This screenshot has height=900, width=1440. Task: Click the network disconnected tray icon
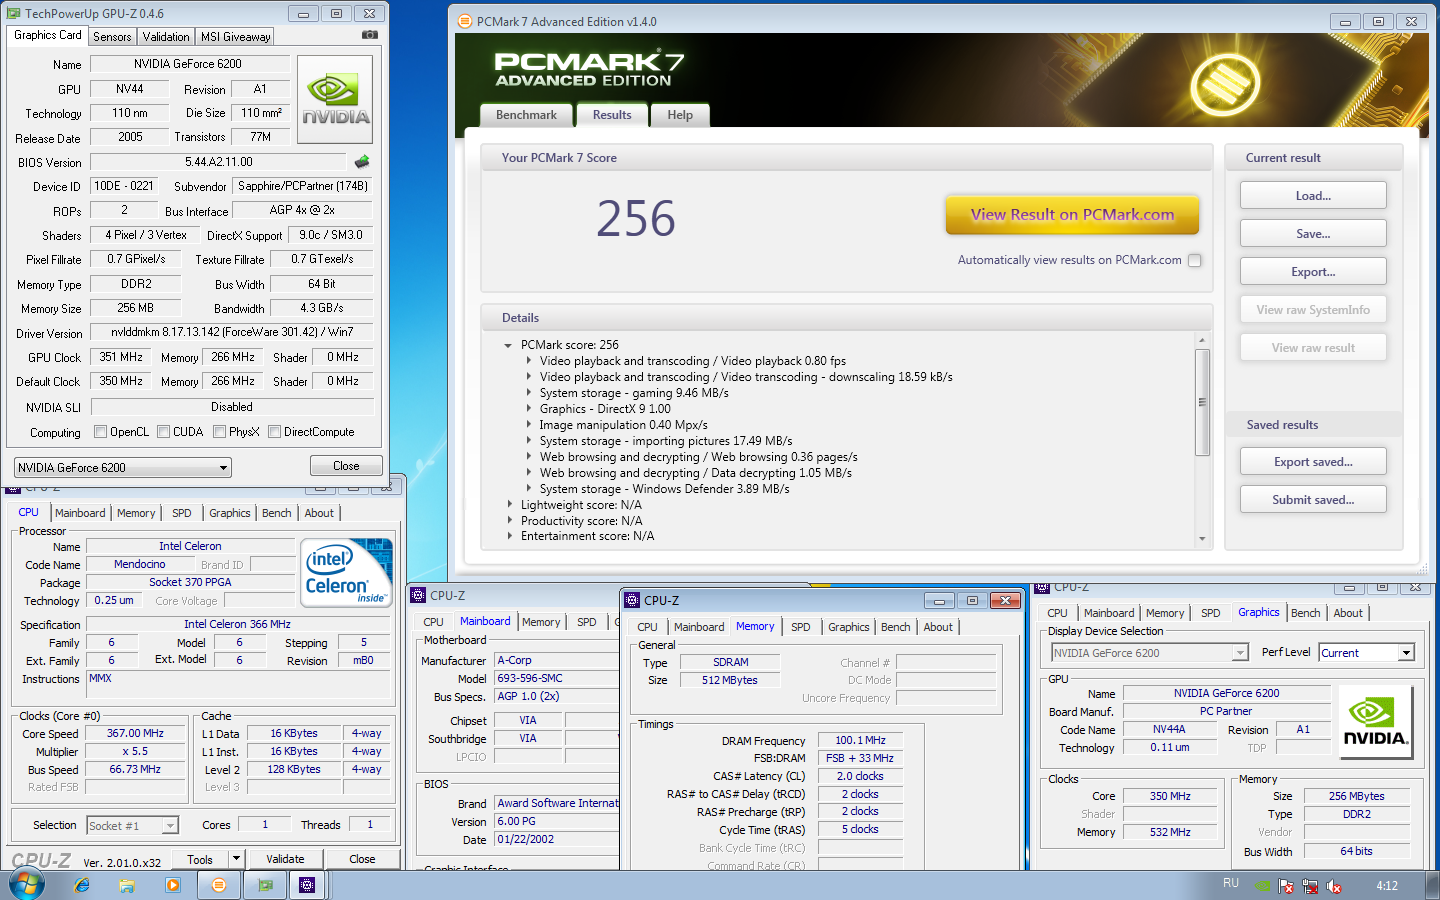[1310, 886]
